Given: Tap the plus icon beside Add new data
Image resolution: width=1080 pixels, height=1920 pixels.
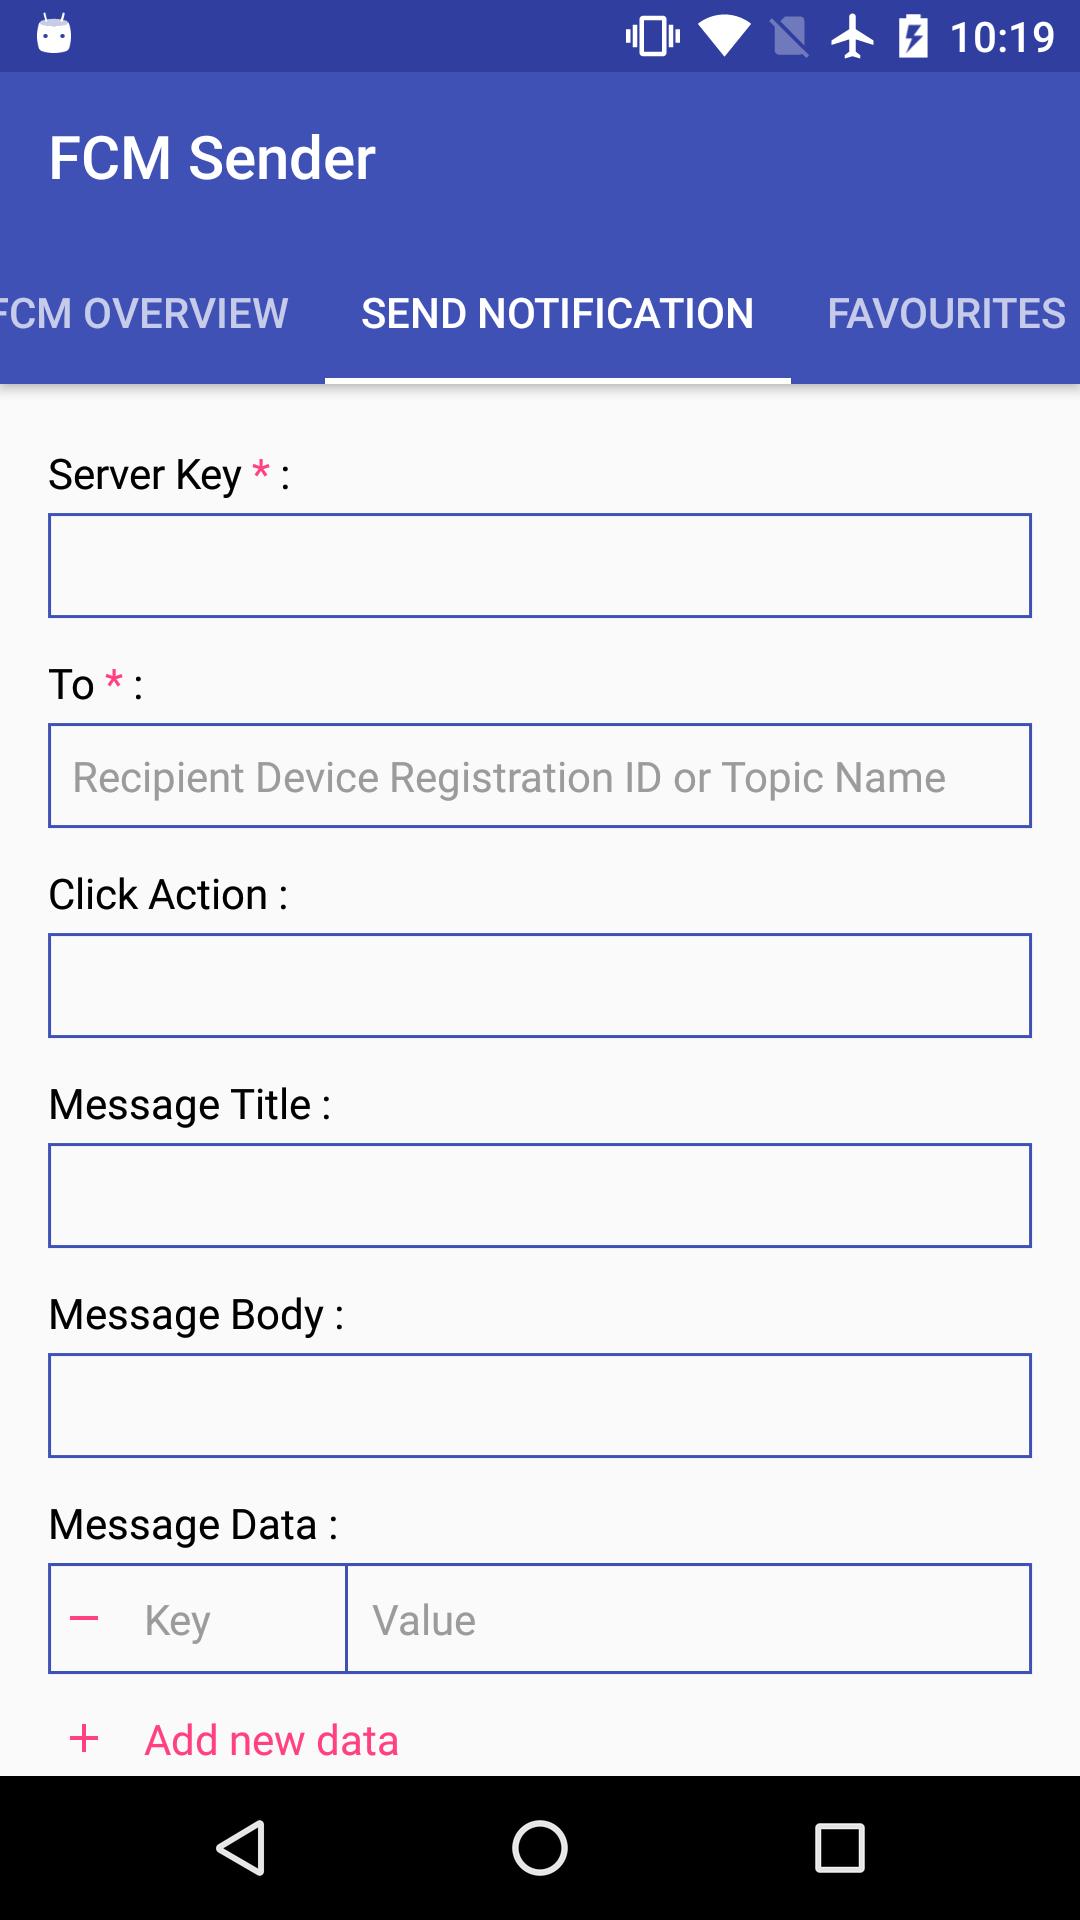Looking at the screenshot, I should (84, 1739).
